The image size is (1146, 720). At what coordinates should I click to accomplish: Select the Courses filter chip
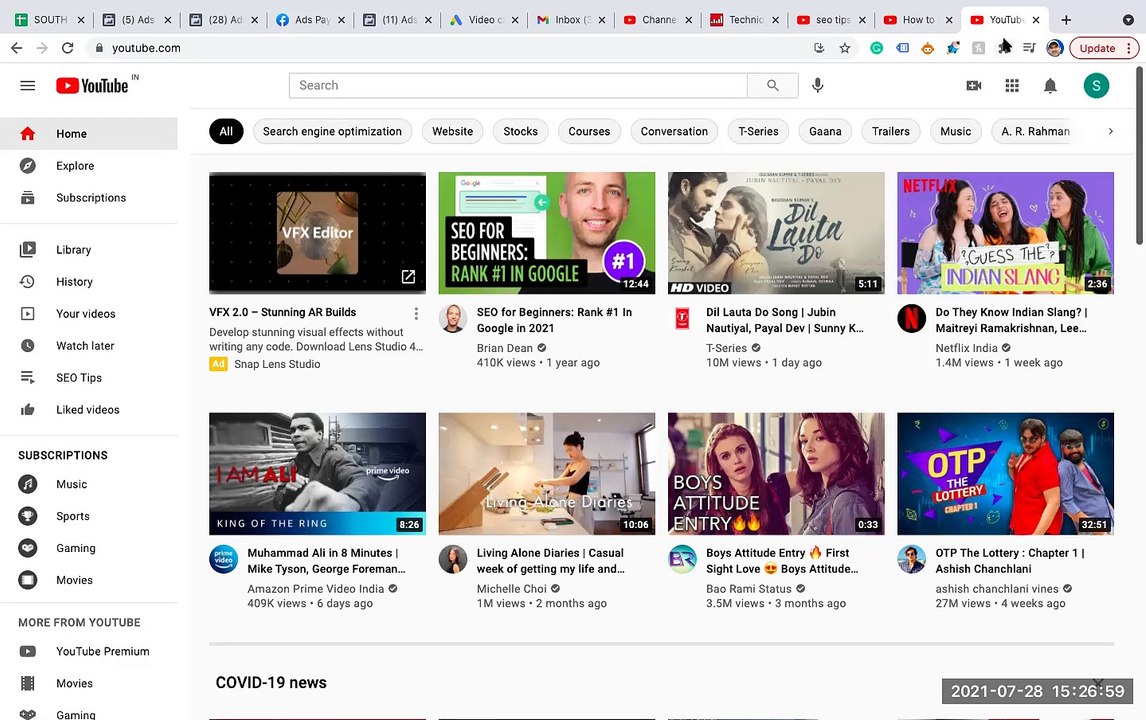(589, 132)
